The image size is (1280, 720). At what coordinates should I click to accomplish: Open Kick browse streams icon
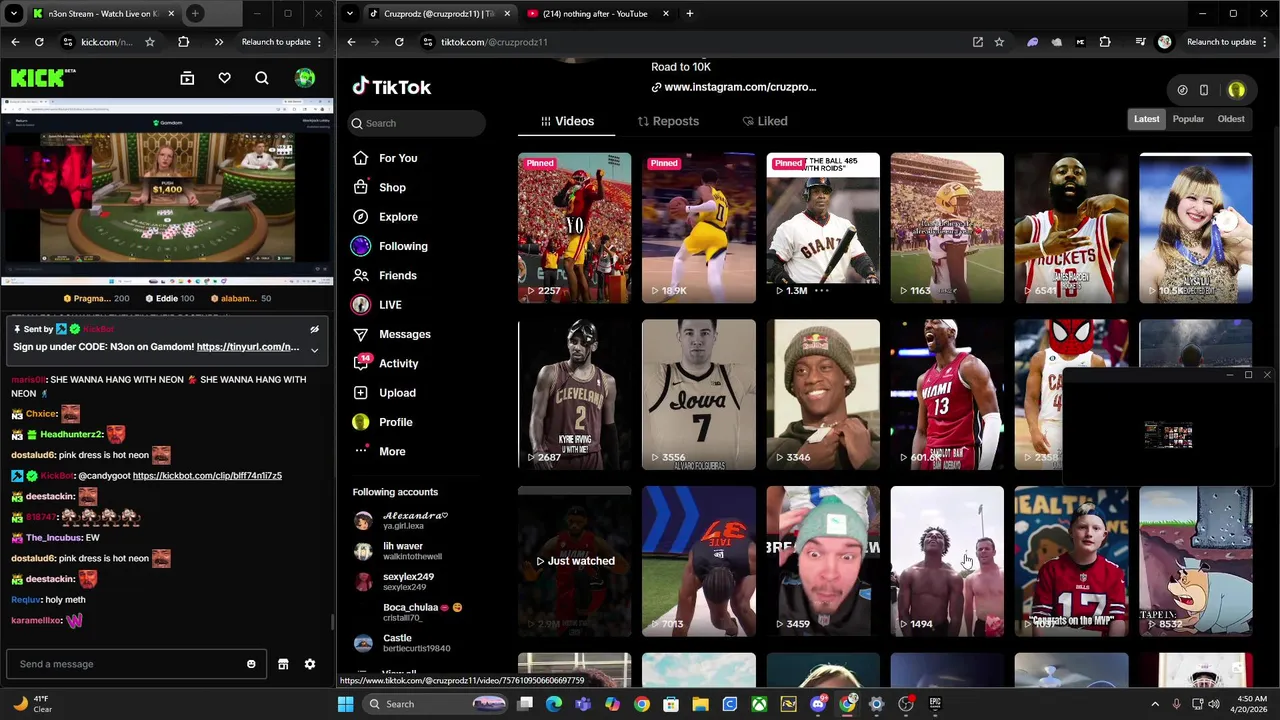point(187,78)
